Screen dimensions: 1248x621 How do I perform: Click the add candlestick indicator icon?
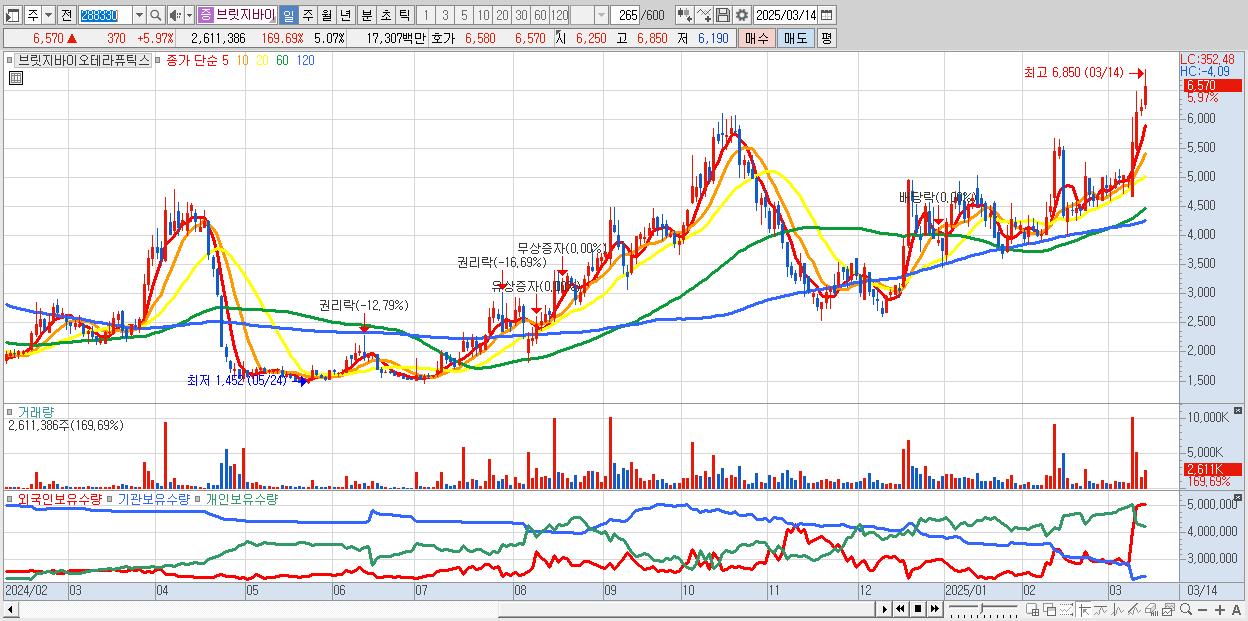coord(685,16)
